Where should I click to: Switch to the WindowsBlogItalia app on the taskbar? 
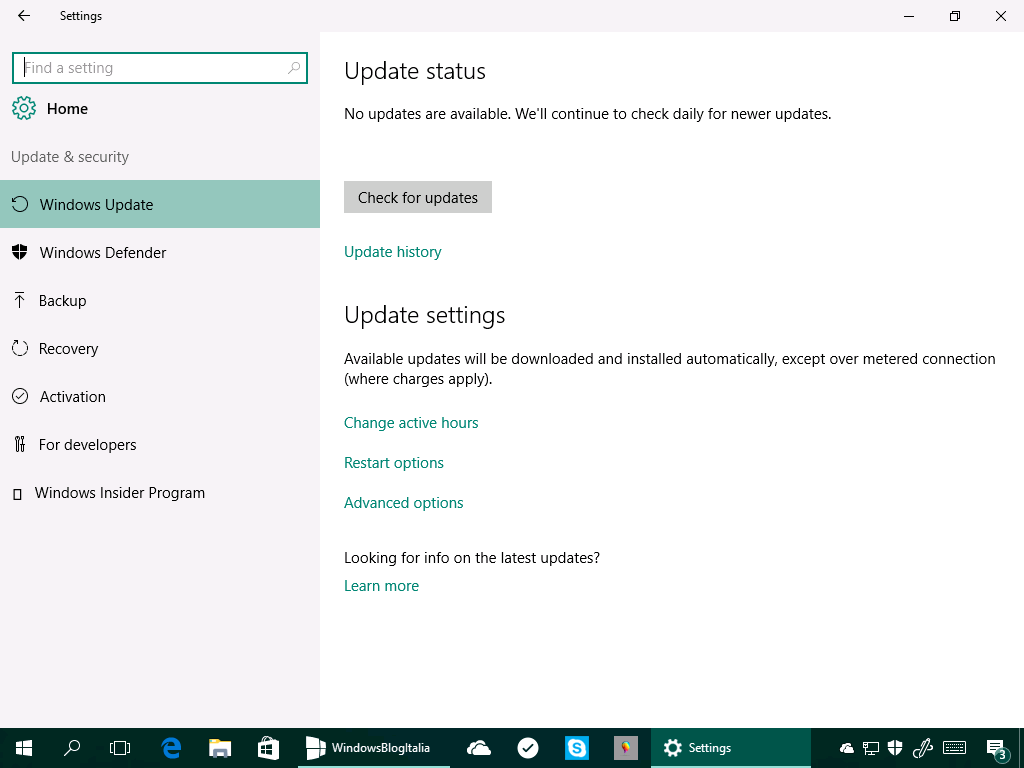coord(374,748)
